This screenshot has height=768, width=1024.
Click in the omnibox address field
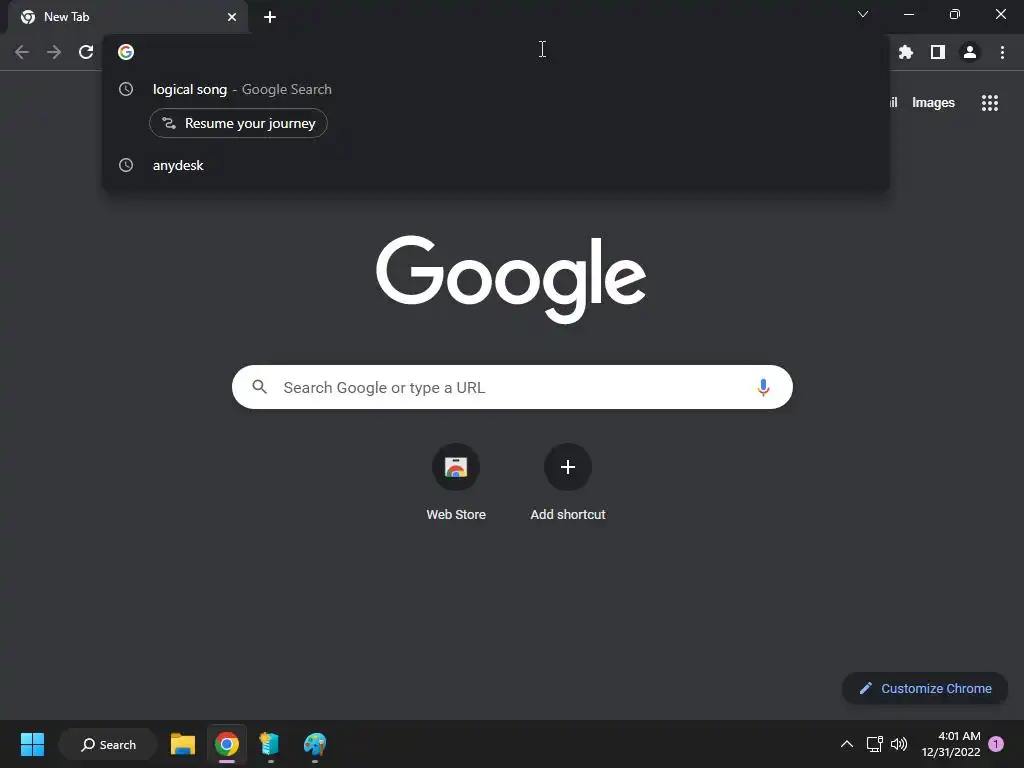coord(496,52)
